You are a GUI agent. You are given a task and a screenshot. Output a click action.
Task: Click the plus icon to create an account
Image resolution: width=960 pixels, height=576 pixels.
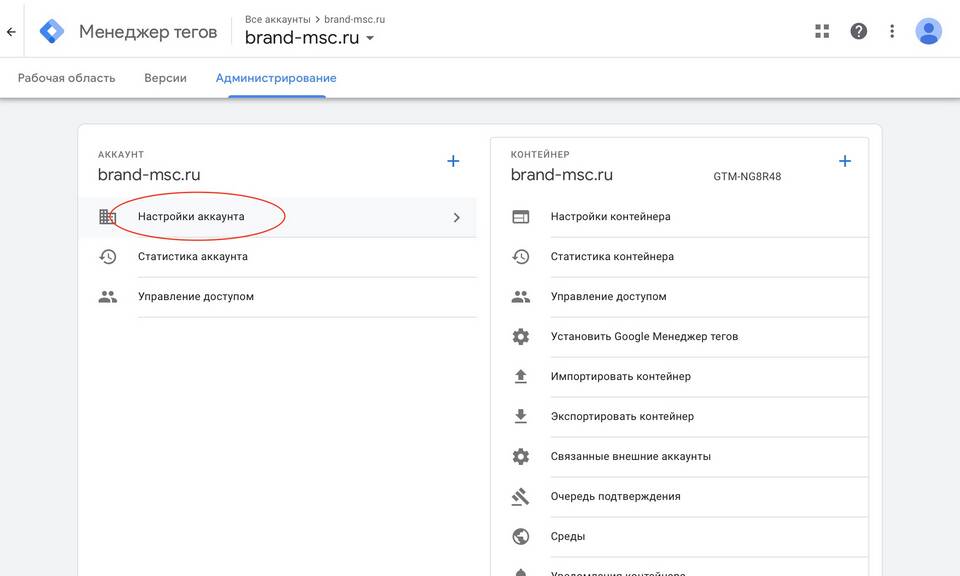coord(453,161)
